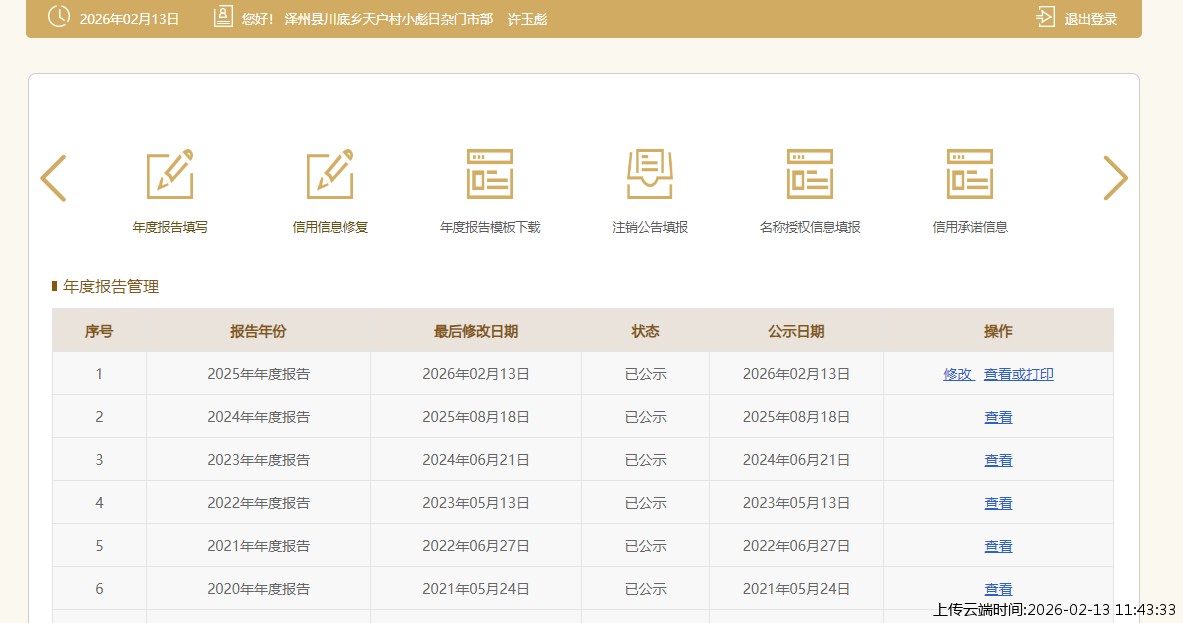The width and height of the screenshot is (1183, 623).
Task: Open 查看 for the 2021 annual report
Action: click(x=998, y=547)
